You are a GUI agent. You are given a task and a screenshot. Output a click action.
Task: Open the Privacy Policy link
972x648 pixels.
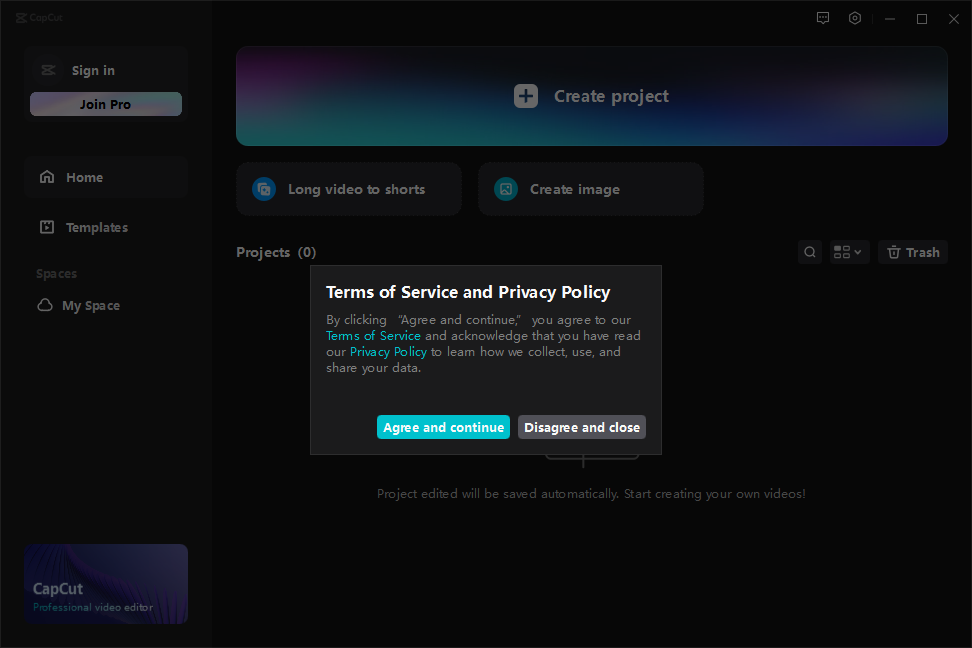pos(388,352)
